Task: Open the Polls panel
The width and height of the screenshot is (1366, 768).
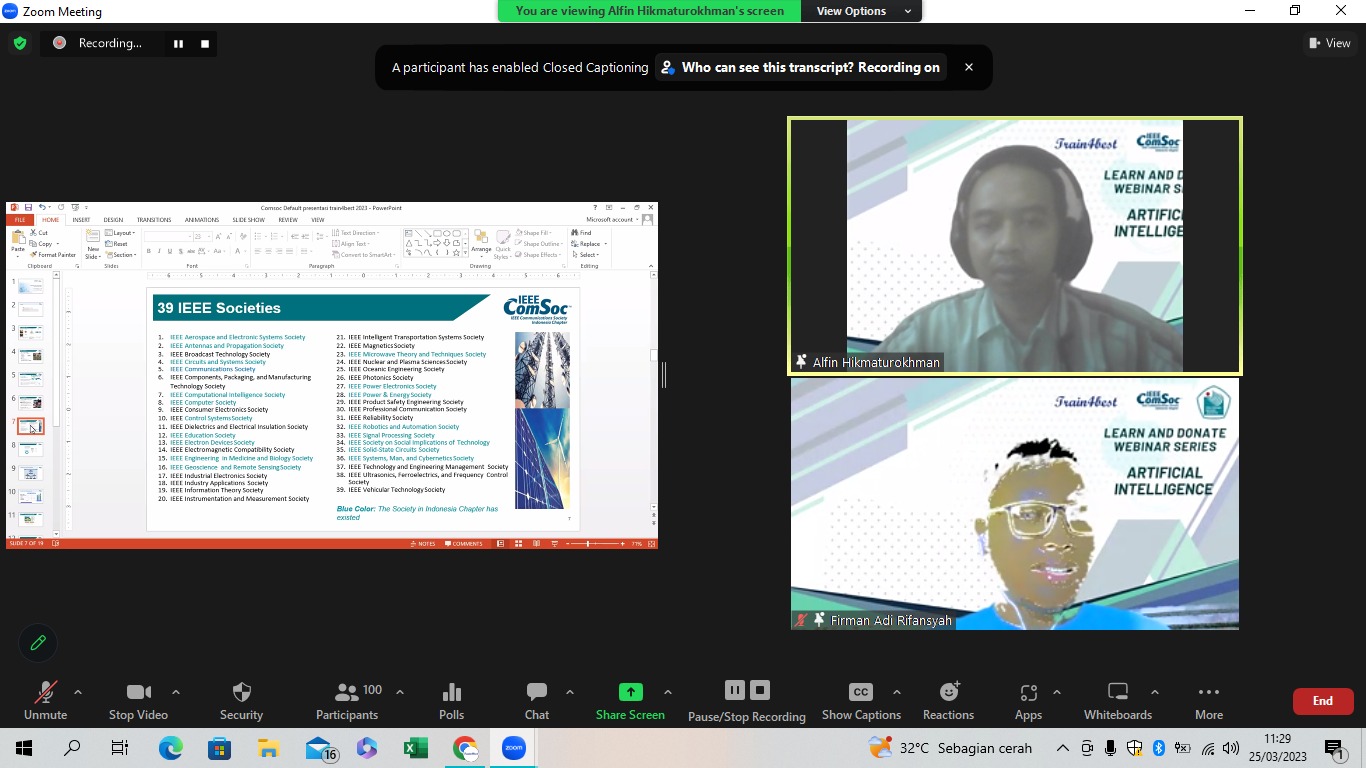Action: (x=451, y=701)
